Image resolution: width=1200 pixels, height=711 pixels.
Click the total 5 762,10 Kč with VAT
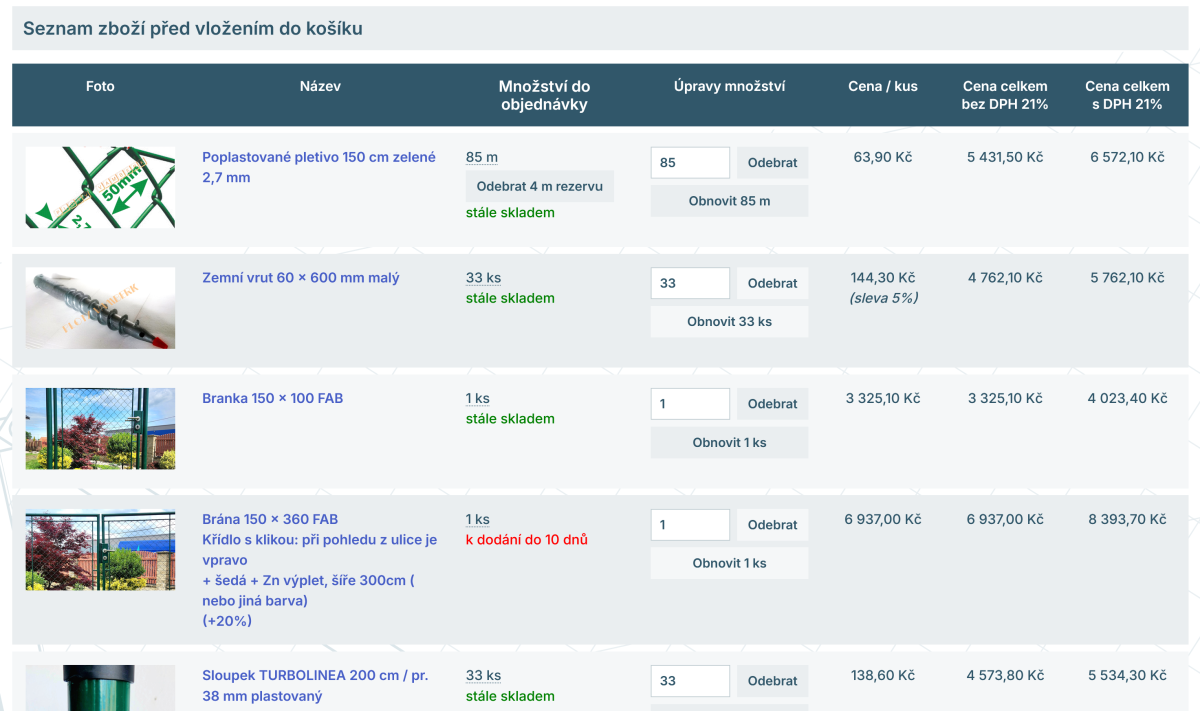click(x=1128, y=277)
